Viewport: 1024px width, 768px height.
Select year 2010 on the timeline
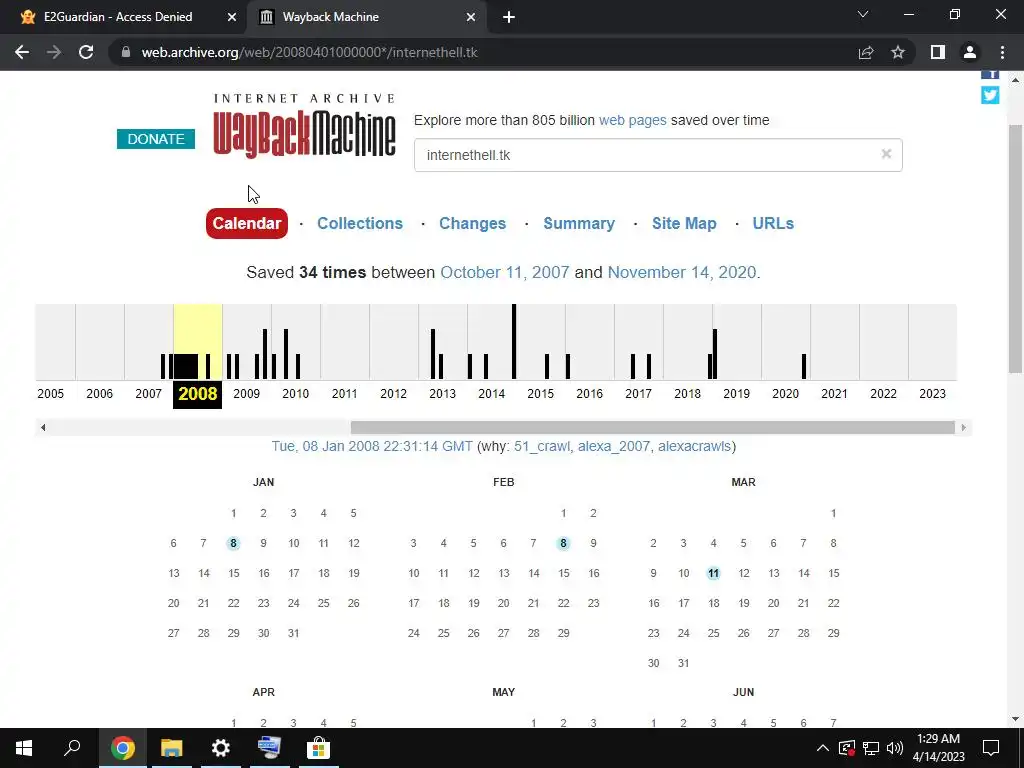coord(295,394)
